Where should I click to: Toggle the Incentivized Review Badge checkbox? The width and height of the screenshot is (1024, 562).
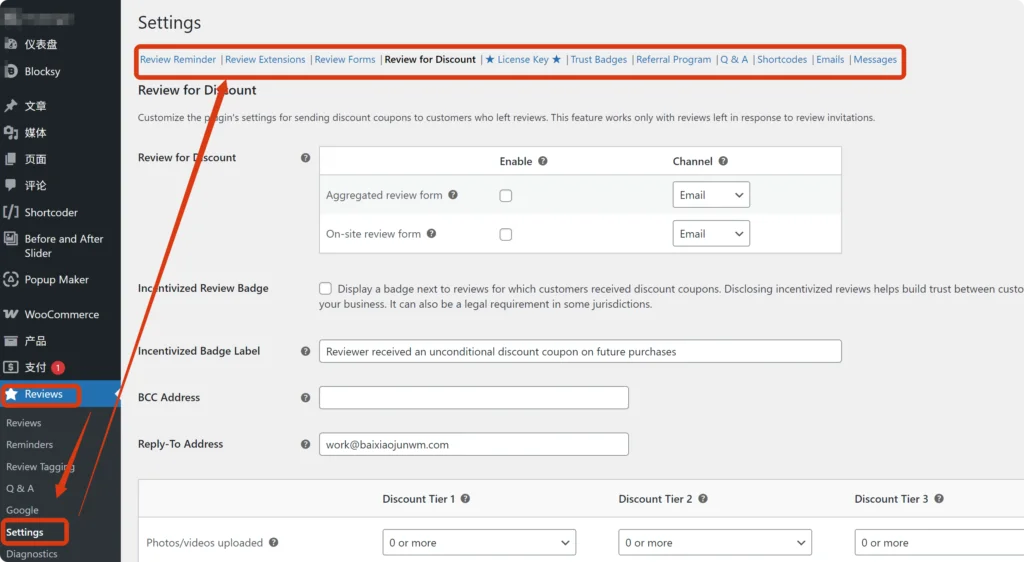(x=326, y=288)
